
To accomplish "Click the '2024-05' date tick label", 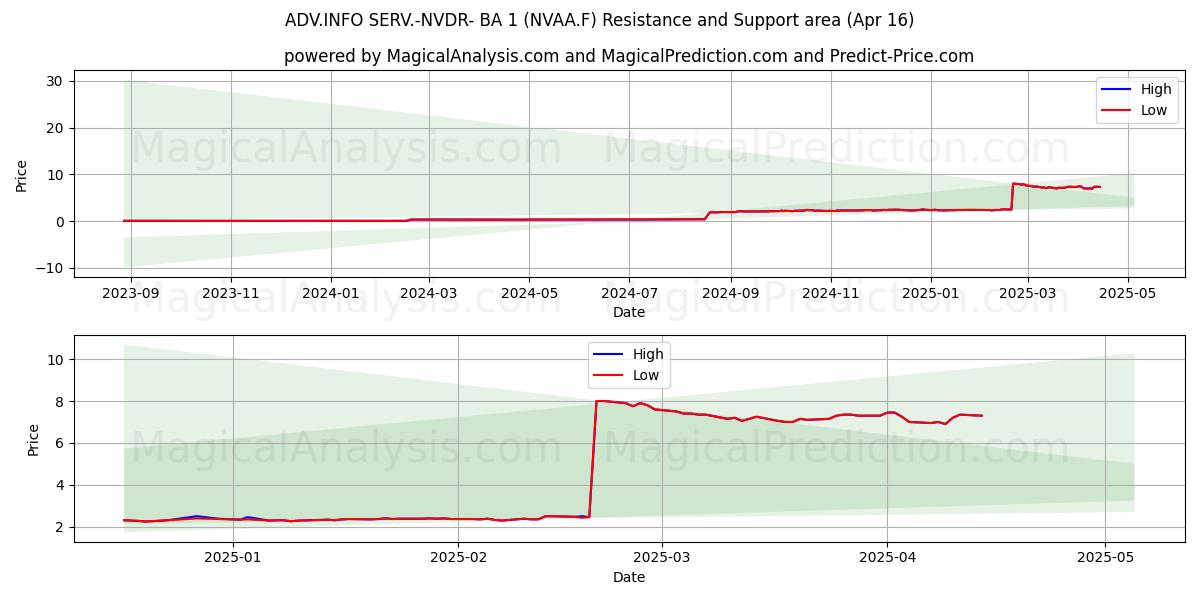I will 528,293.
